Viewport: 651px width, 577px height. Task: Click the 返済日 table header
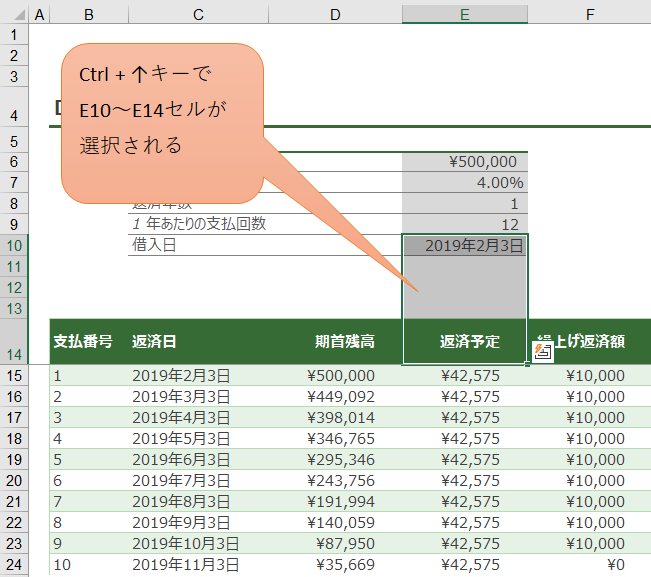click(x=198, y=342)
